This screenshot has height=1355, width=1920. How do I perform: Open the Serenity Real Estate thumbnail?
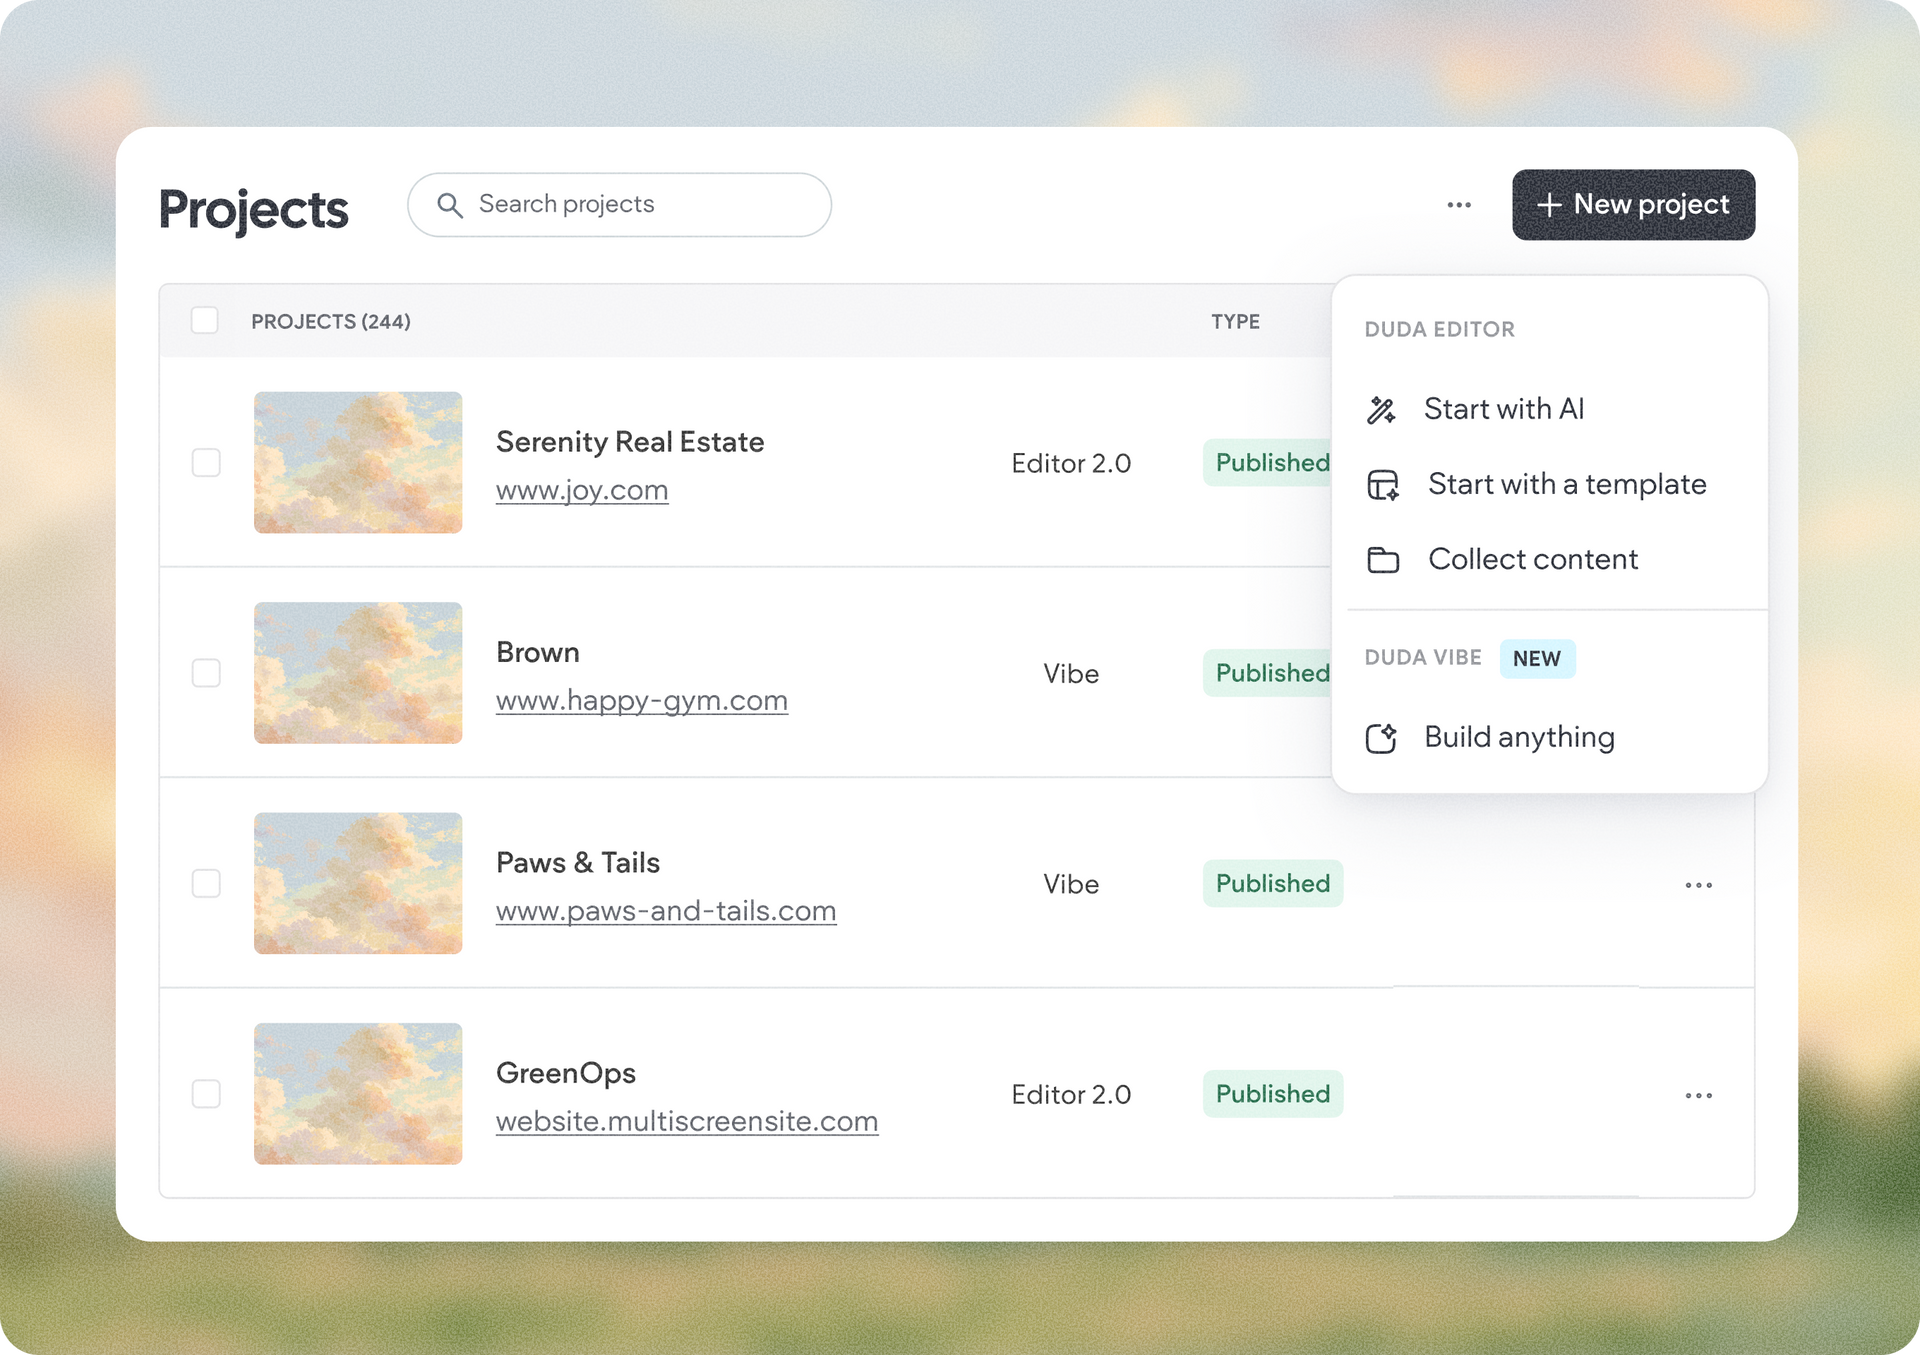pyautogui.click(x=358, y=462)
